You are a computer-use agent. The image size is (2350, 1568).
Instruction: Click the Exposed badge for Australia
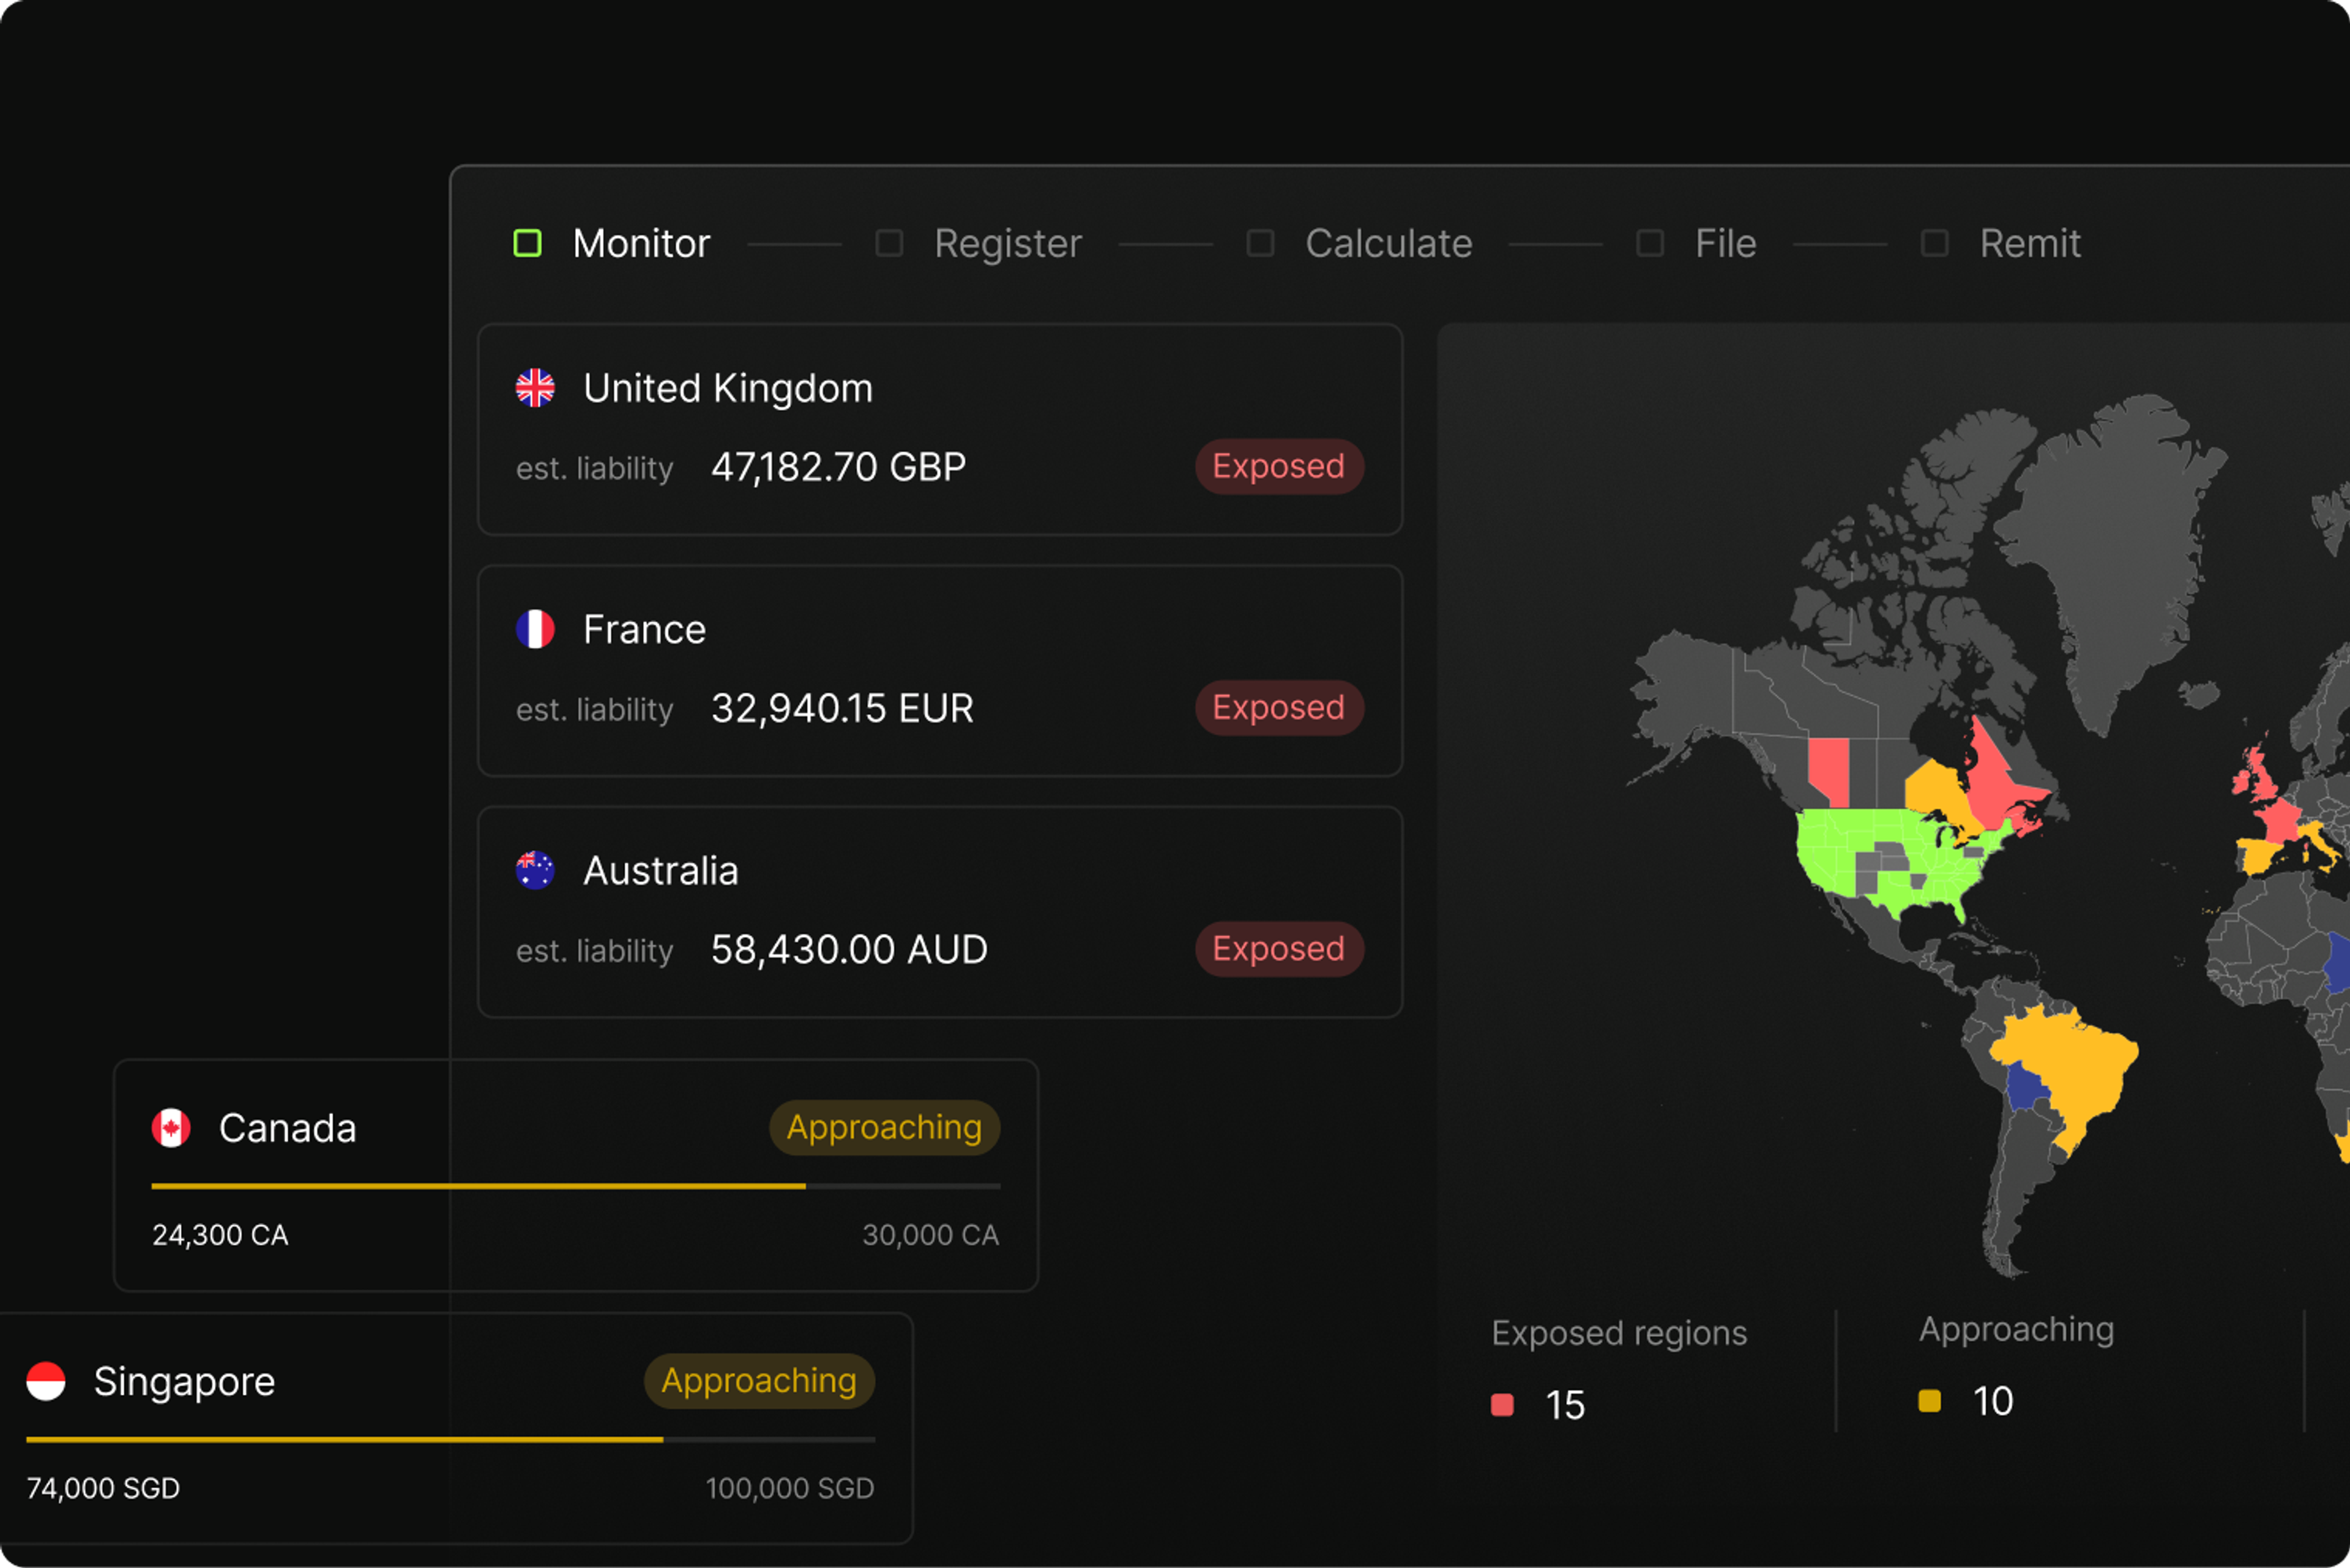[x=1279, y=949]
